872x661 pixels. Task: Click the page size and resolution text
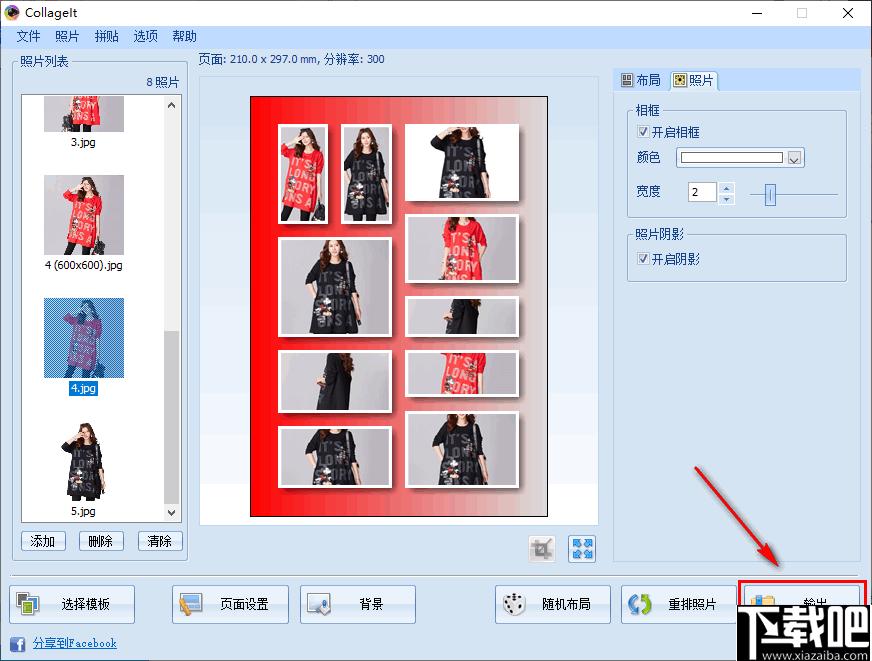point(291,59)
